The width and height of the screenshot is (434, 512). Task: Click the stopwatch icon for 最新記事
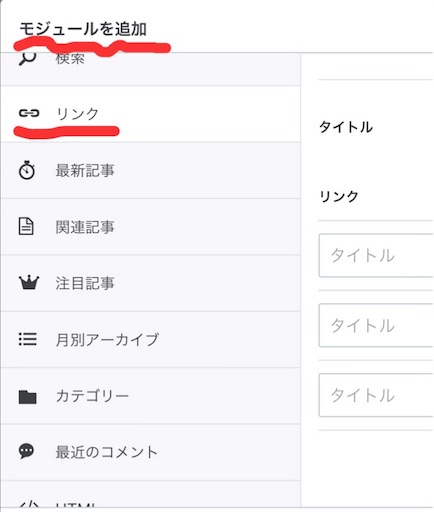tap(27, 170)
